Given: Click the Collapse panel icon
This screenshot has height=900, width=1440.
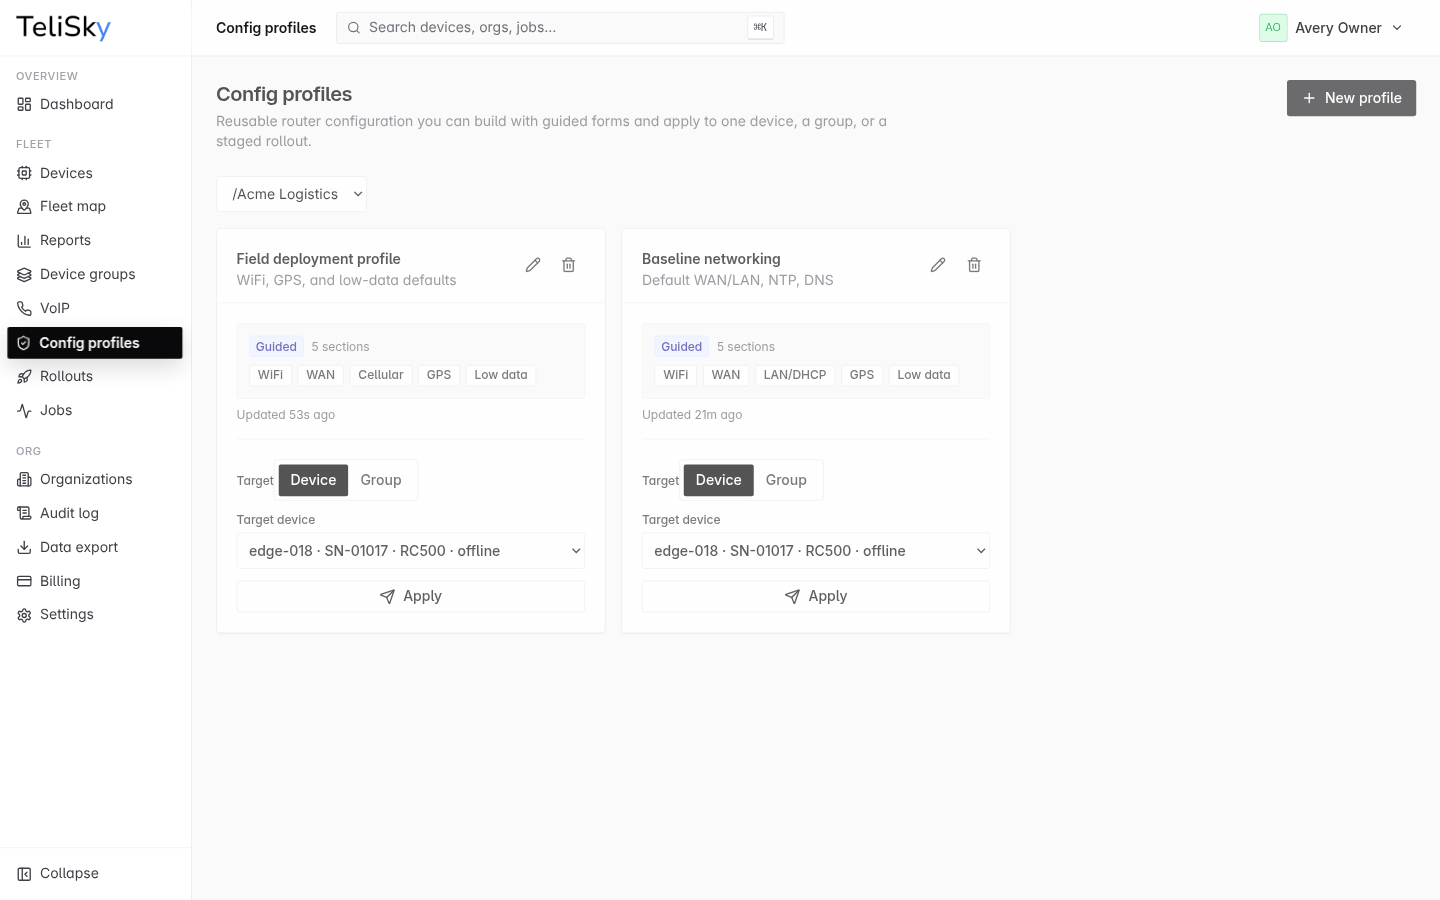Looking at the screenshot, I should pyautogui.click(x=24, y=873).
